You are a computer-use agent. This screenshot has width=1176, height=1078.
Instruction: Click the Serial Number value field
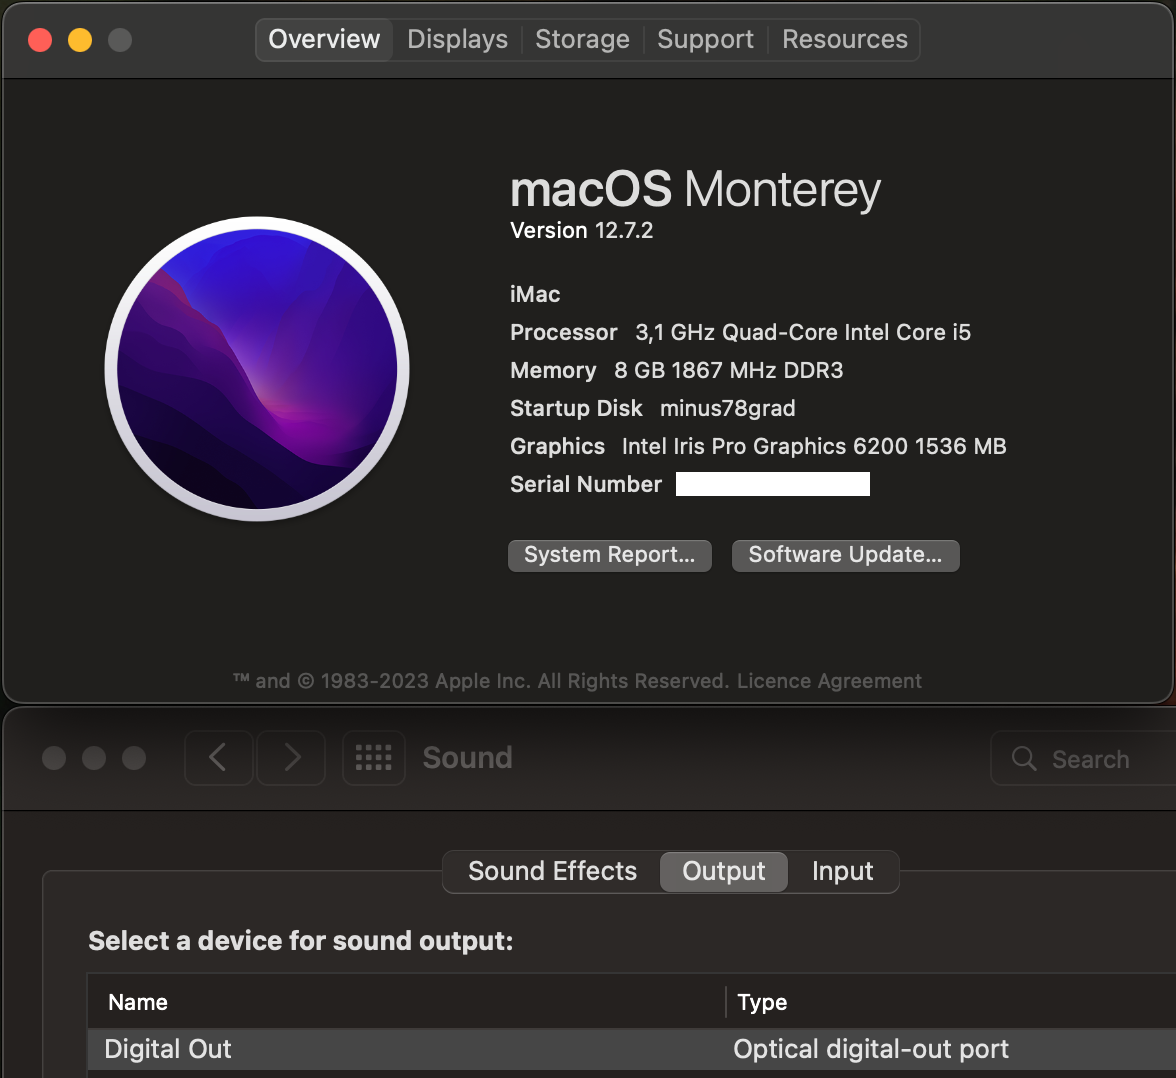tap(772, 484)
